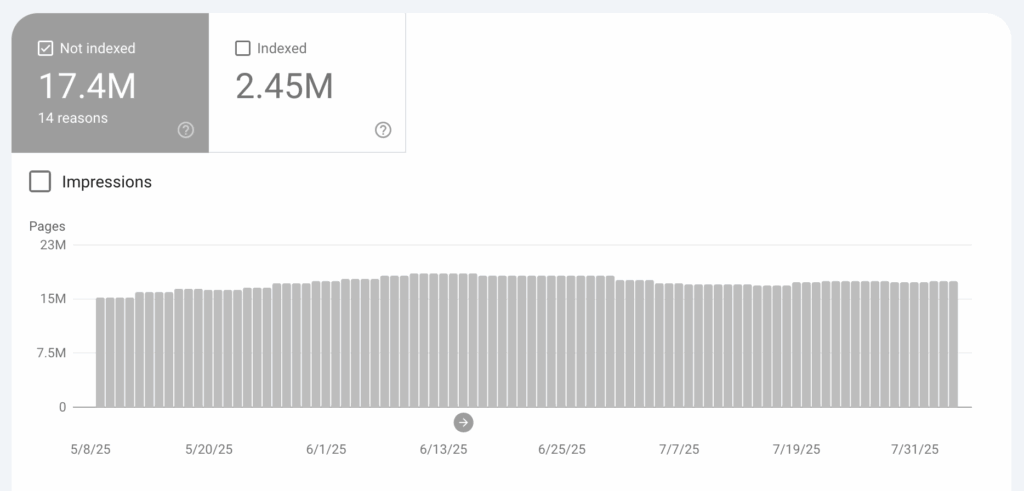Click the 7/7/25 date label
This screenshot has height=491, width=1024.
pyautogui.click(x=679, y=449)
